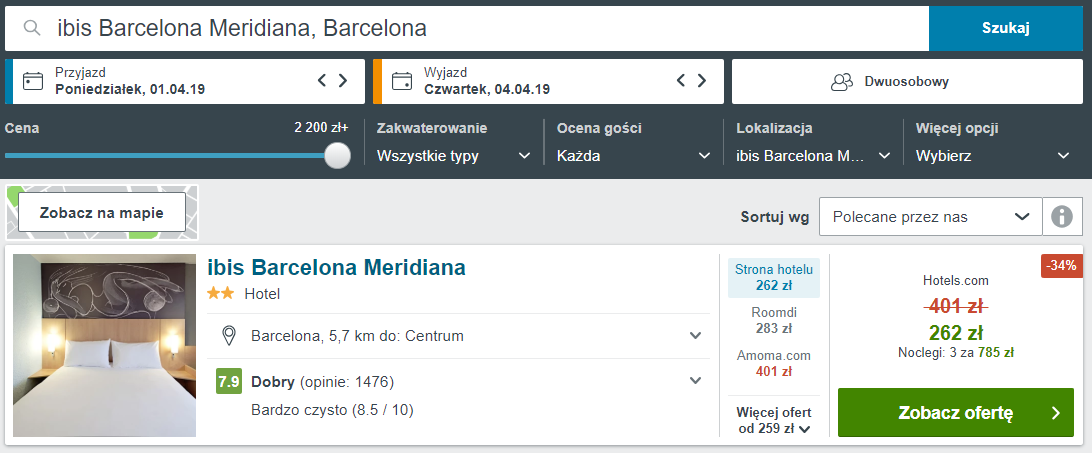1092x453 pixels.
Task: Open the Więcej opcji dropdown
Action: [x=992, y=156]
